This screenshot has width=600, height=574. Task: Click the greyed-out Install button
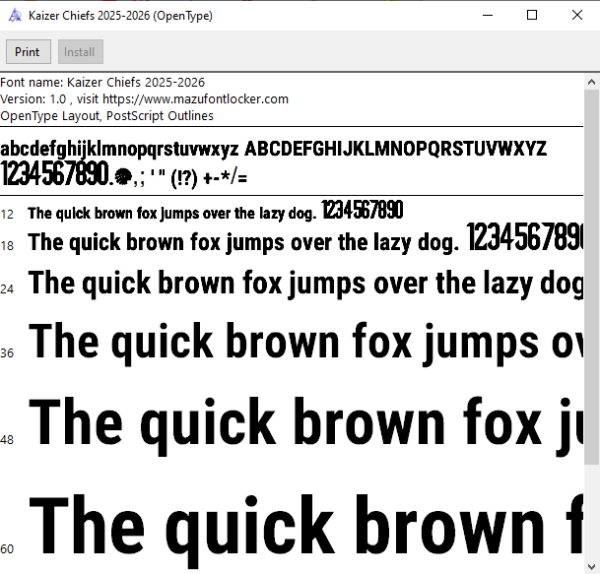(80, 52)
